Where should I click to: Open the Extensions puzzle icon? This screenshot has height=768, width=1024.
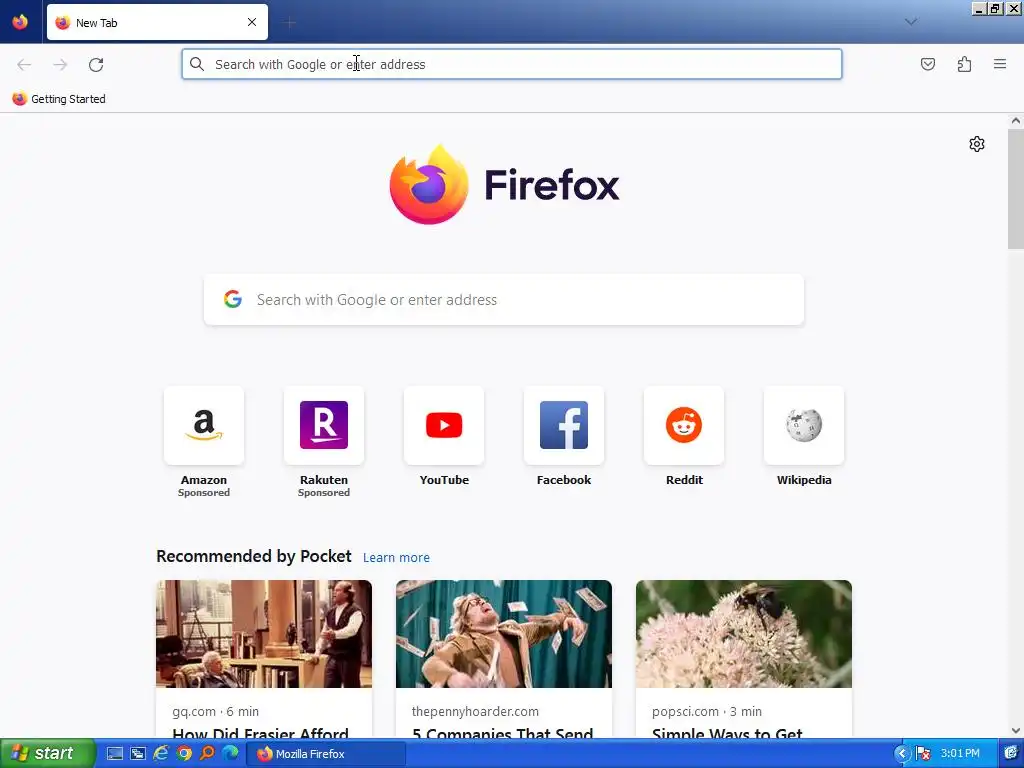coord(964,64)
